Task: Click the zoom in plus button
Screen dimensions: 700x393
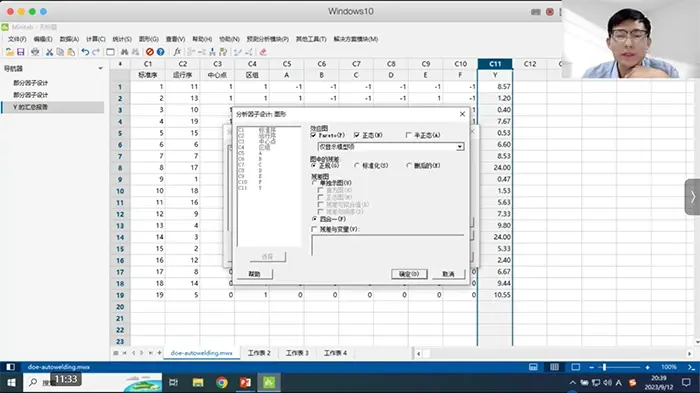Action: [x=647, y=367]
